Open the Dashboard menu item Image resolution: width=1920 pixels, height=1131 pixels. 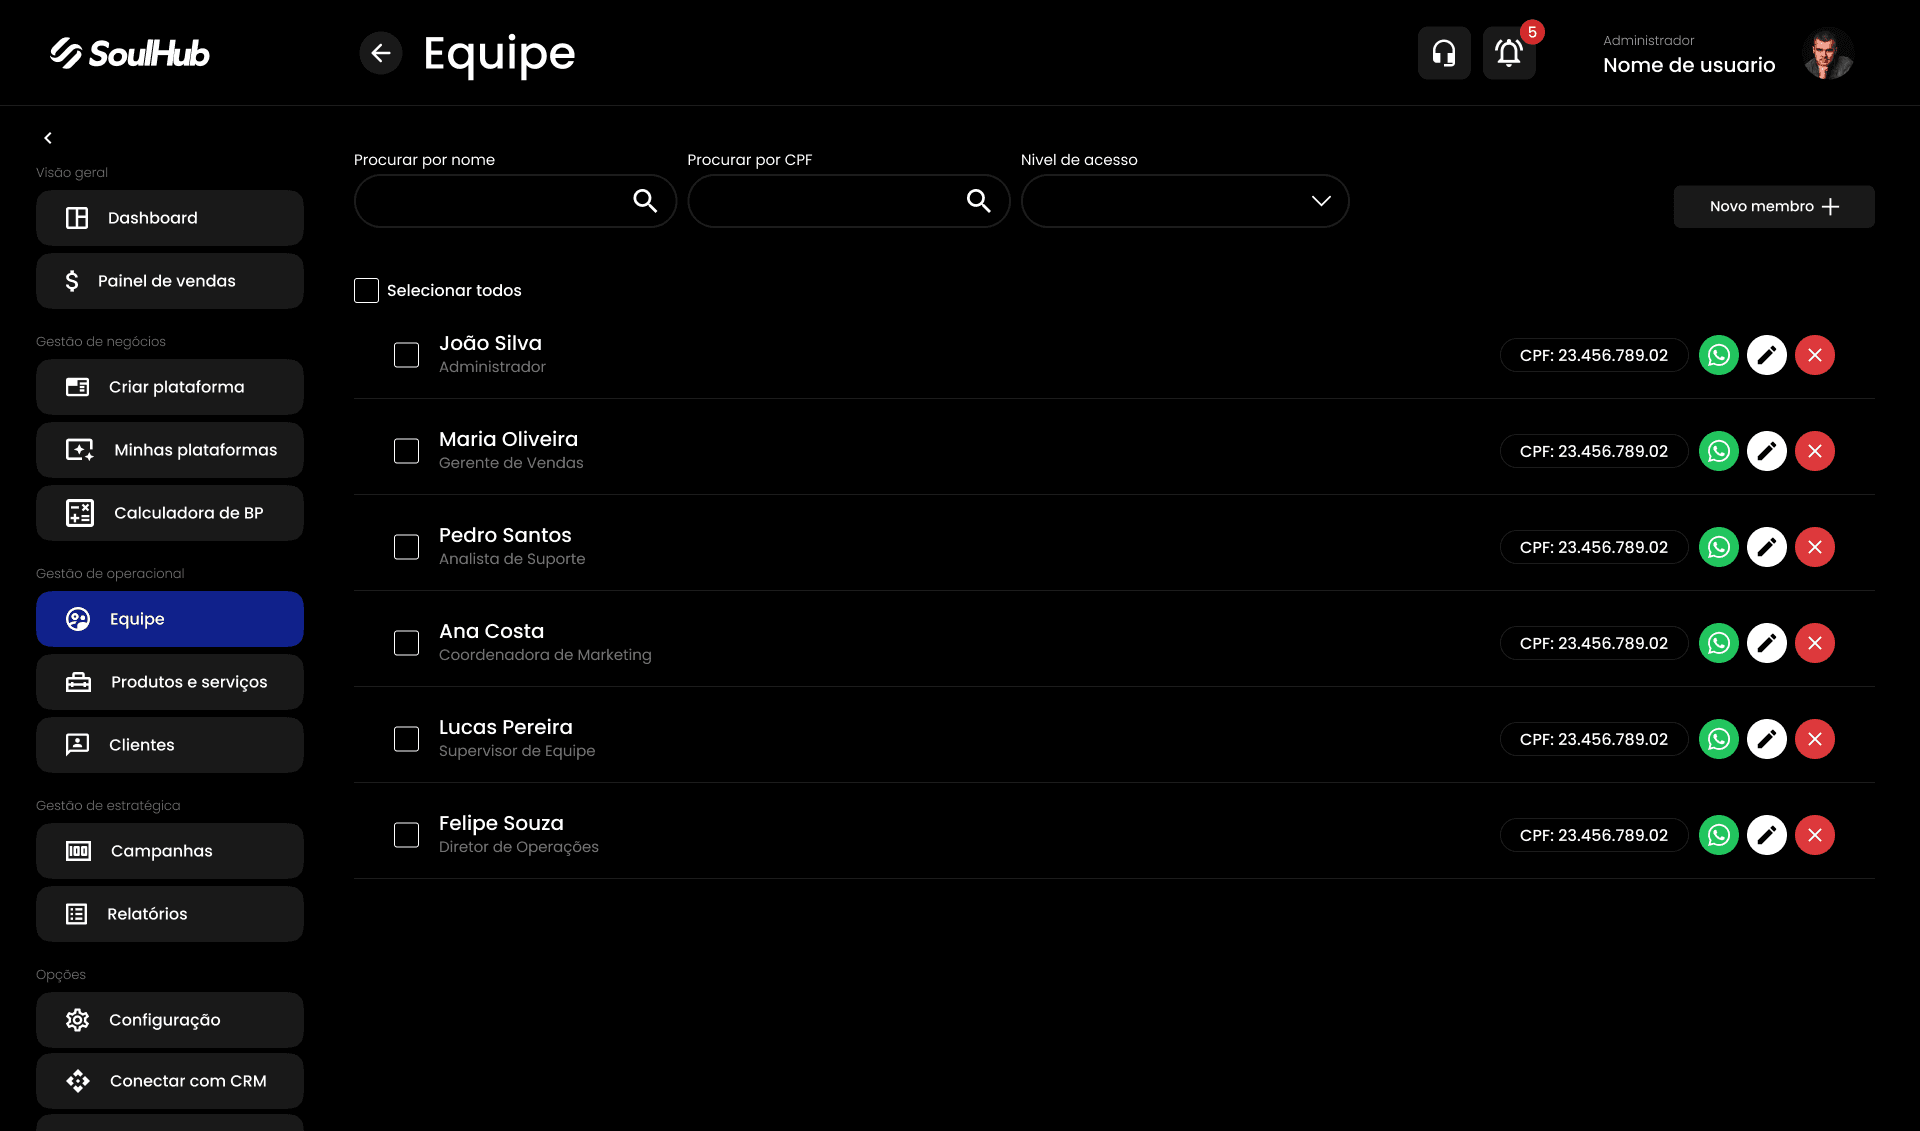click(170, 218)
